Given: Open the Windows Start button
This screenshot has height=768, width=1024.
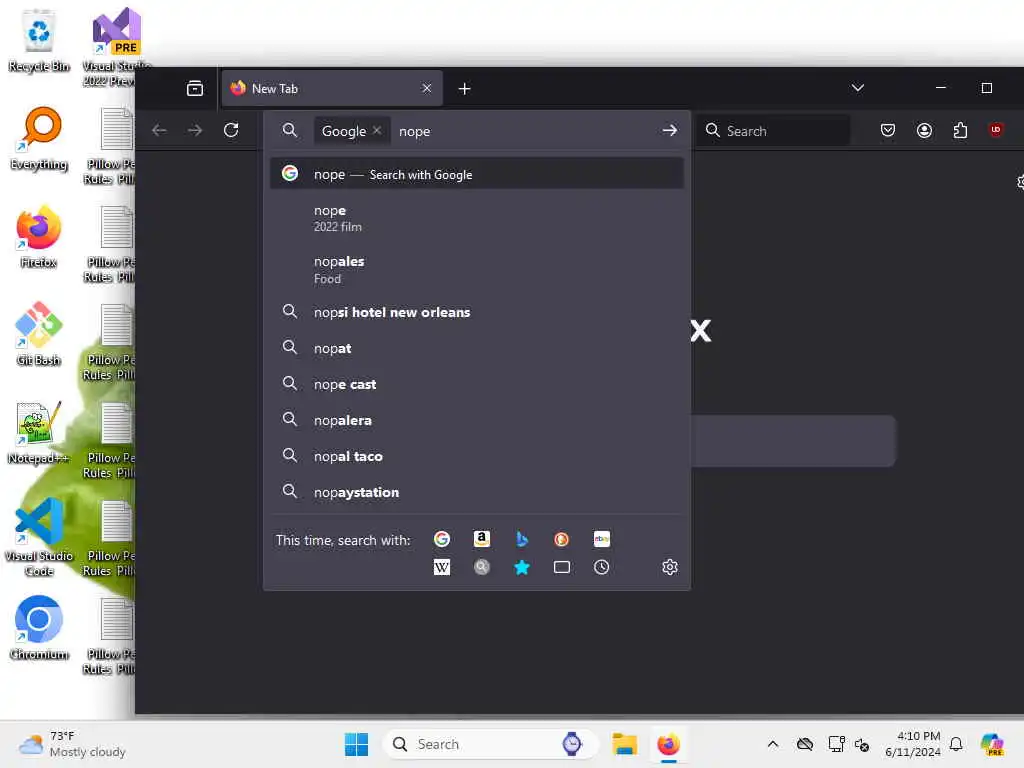Looking at the screenshot, I should tap(357, 744).
